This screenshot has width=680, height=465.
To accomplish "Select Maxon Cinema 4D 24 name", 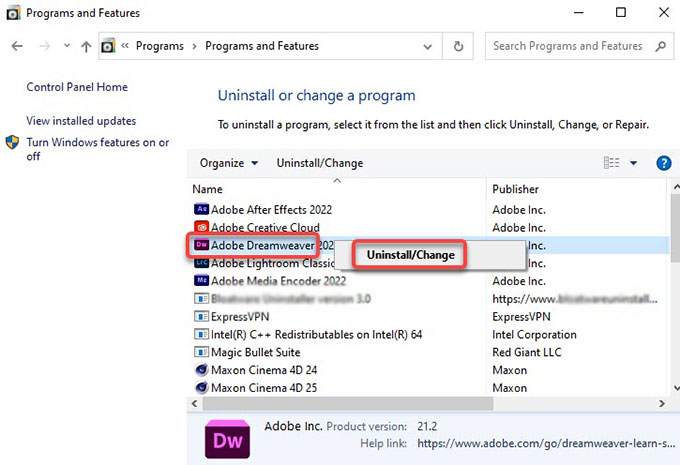I will tap(264, 370).
